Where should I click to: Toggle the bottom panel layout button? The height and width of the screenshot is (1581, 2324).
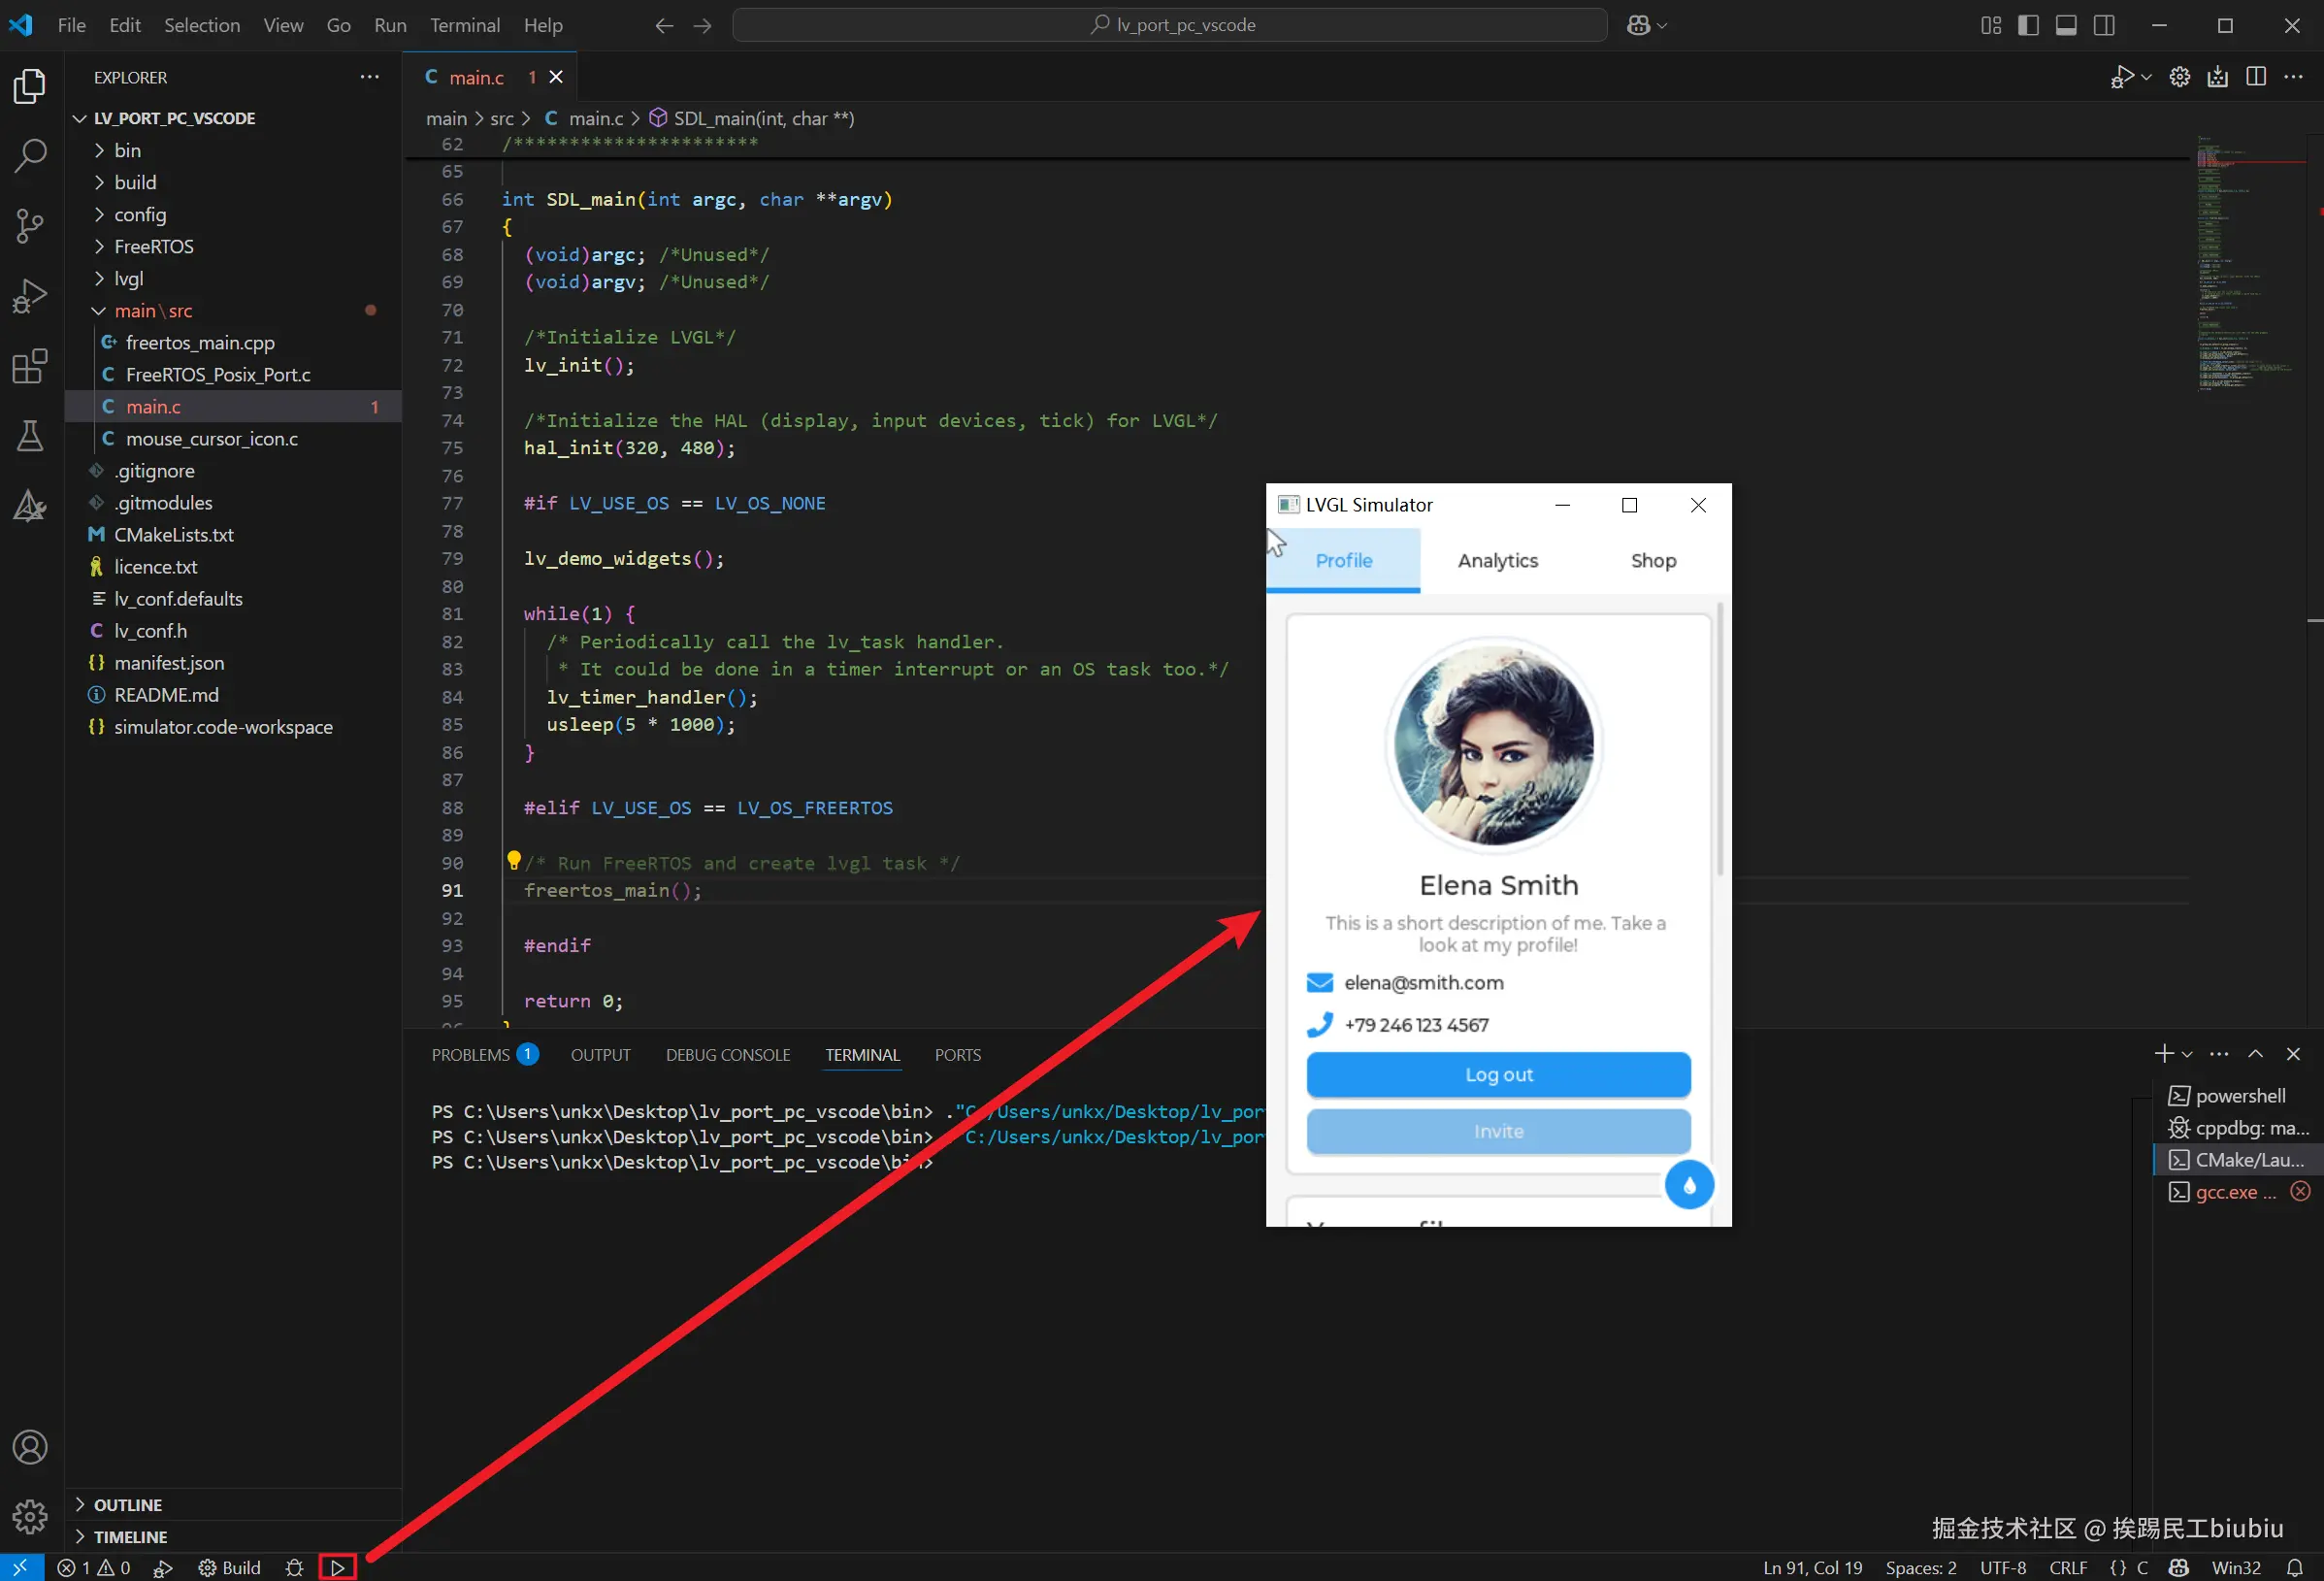click(2066, 25)
